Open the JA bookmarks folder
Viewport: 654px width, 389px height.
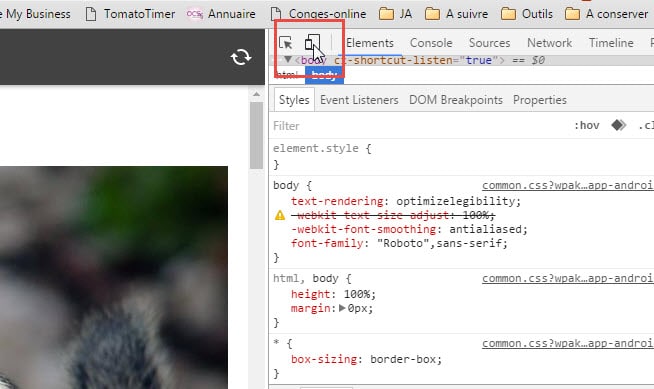click(395, 14)
